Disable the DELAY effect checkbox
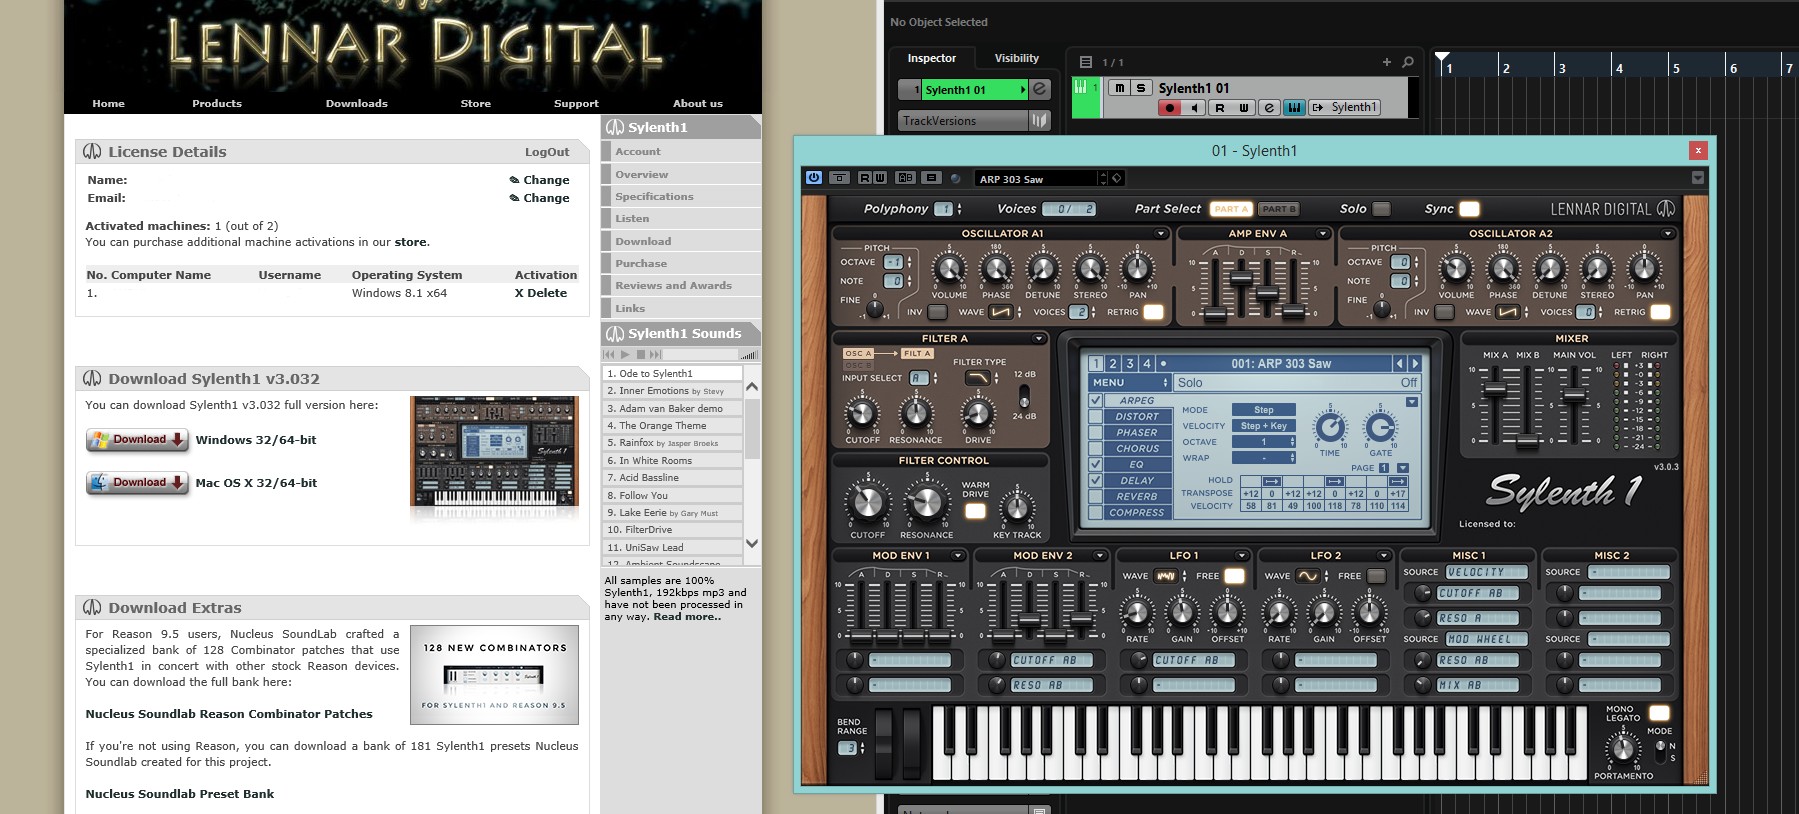This screenshot has height=814, width=1799. click(x=1096, y=480)
